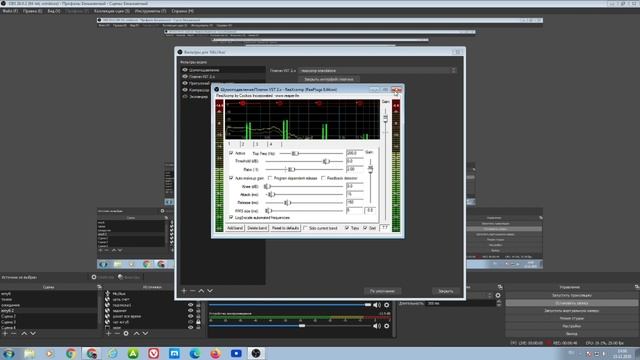
Task: Toggle the Gain checkbox beside Reset to defaults
Action: click(x=365, y=228)
